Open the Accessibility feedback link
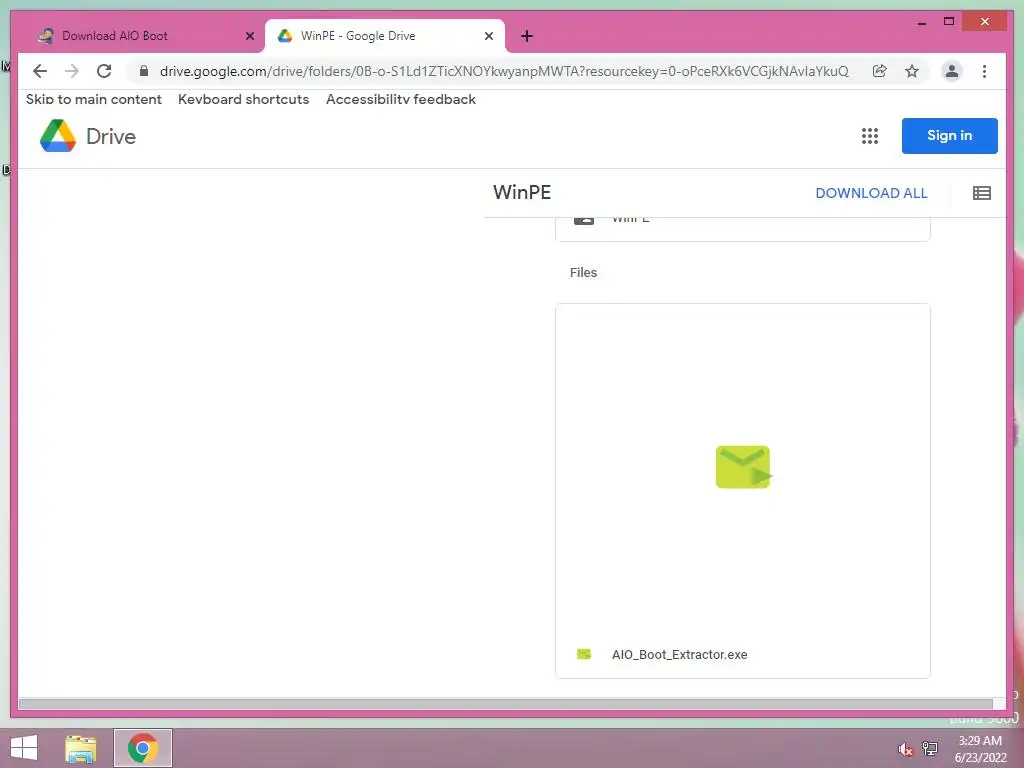1024x768 pixels. [x=401, y=99]
